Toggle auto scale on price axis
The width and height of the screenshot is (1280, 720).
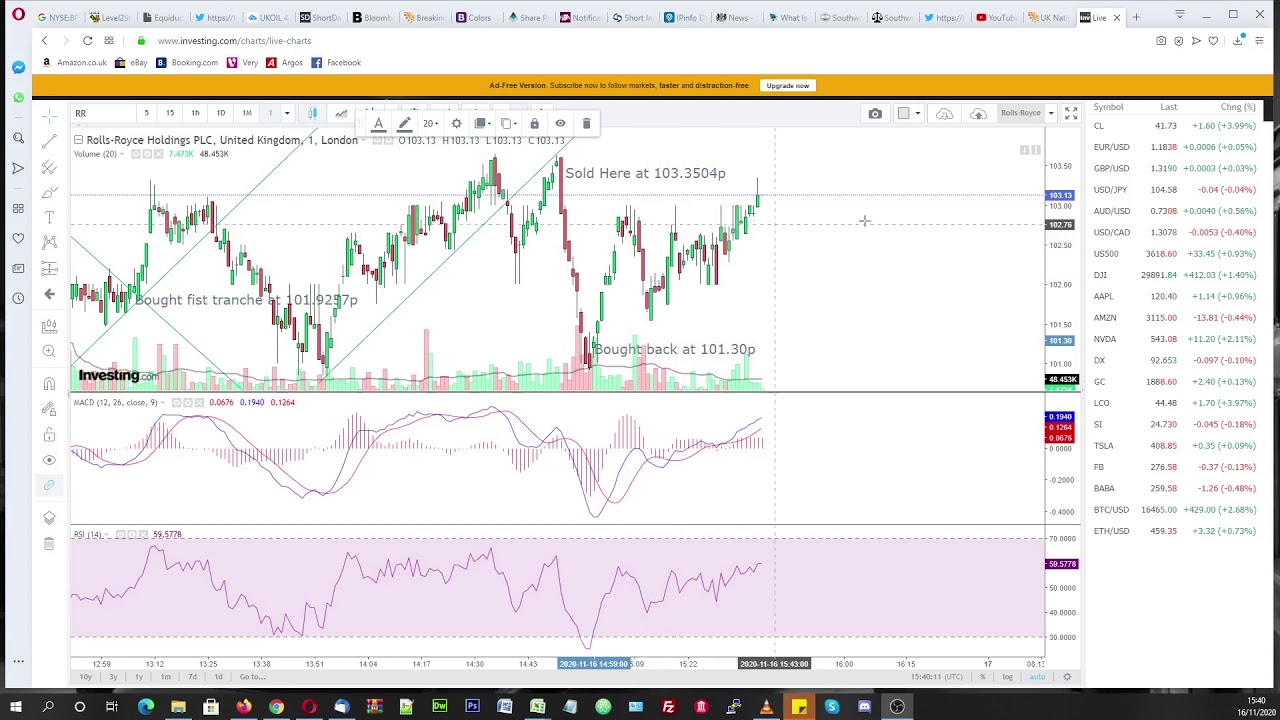pos(1037,677)
